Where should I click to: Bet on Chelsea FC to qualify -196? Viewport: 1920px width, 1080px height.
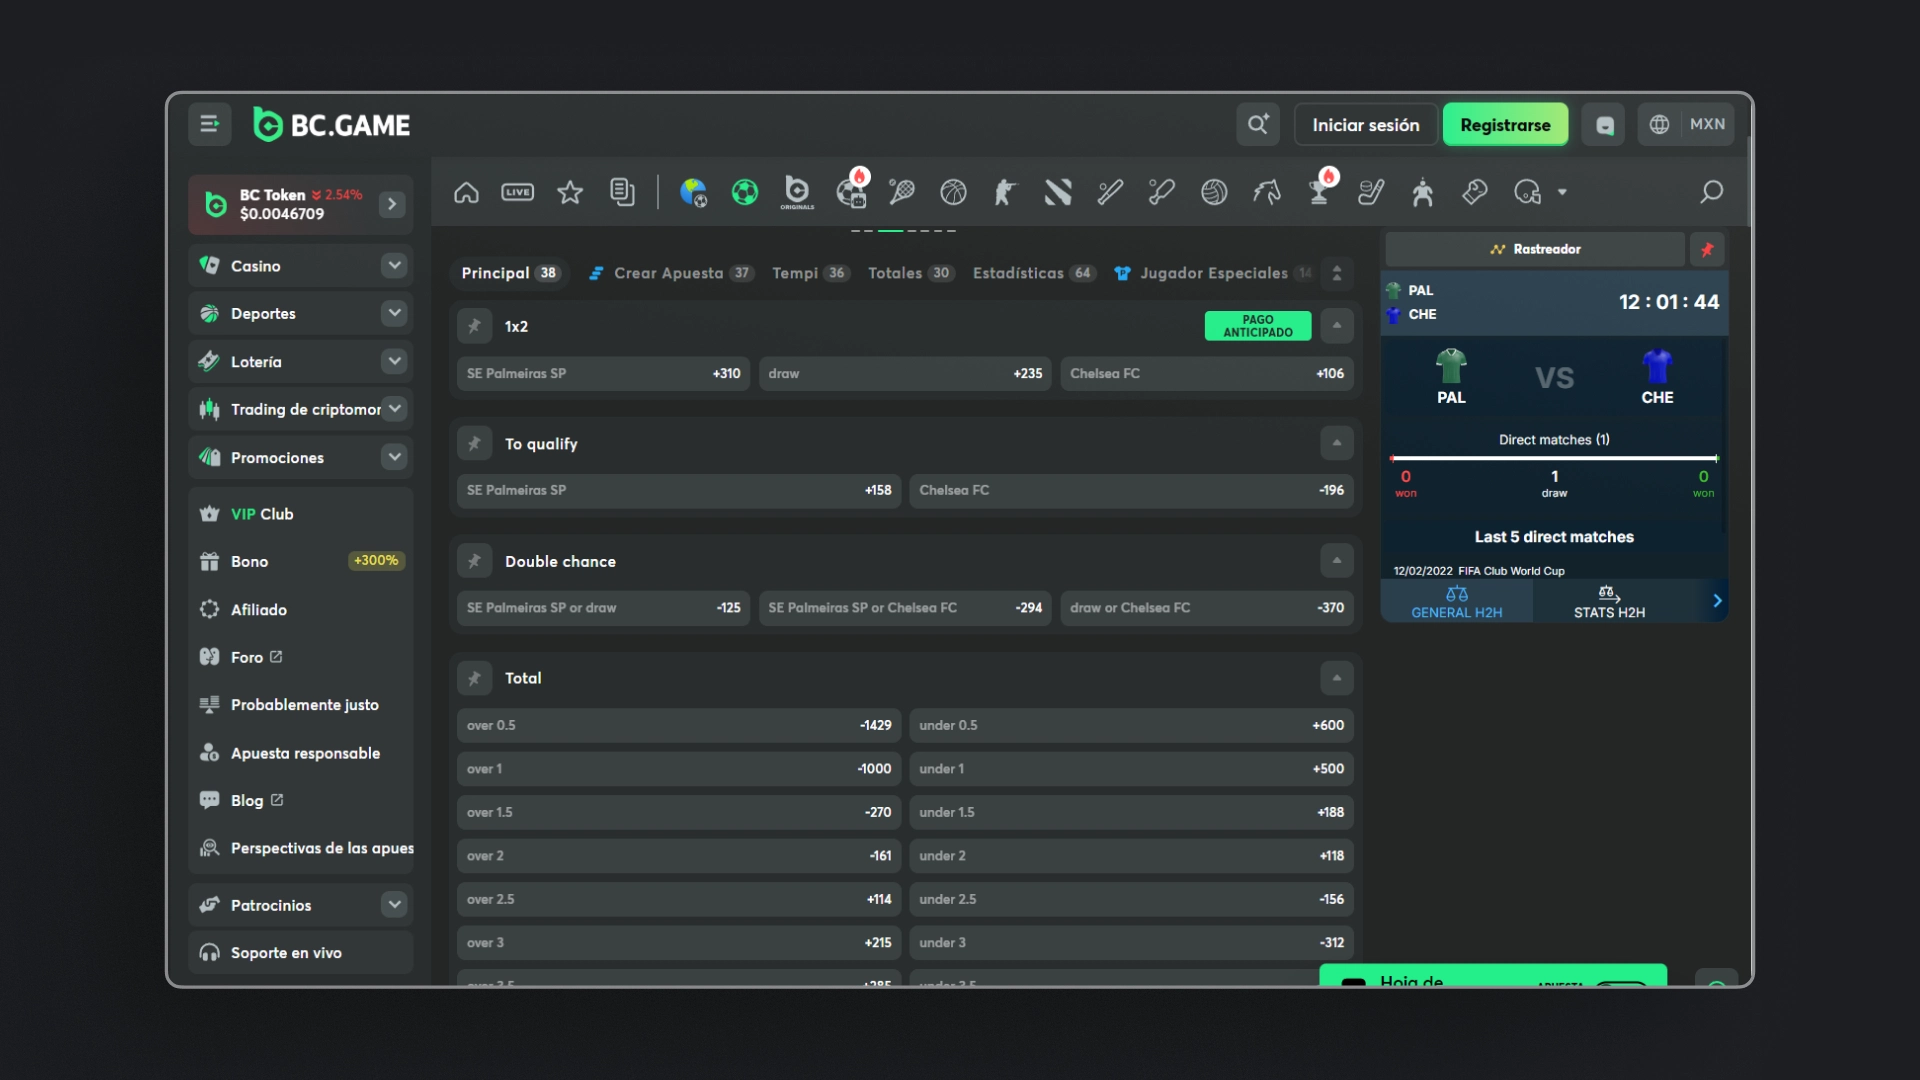click(x=1131, y=490)
